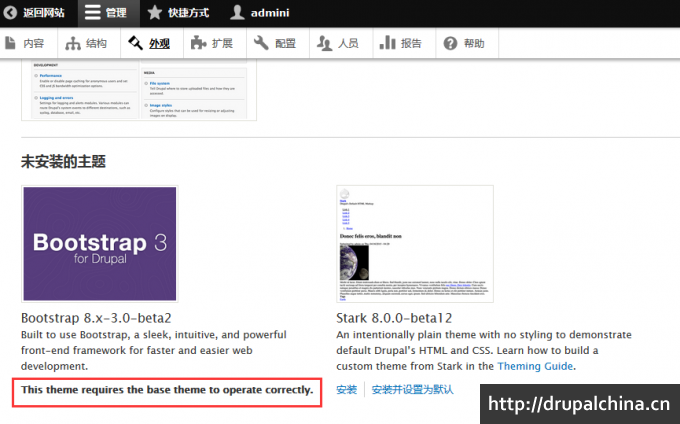Click the paintbrush icon next to 外观

point(135,43)
